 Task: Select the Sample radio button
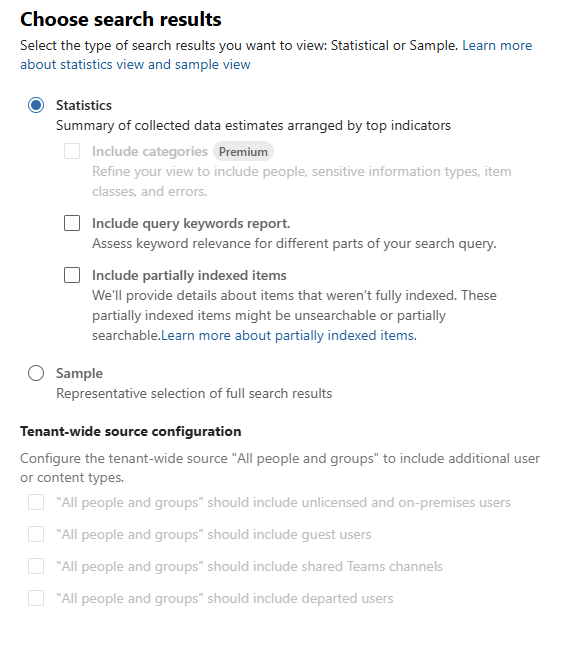click(36, 373)
